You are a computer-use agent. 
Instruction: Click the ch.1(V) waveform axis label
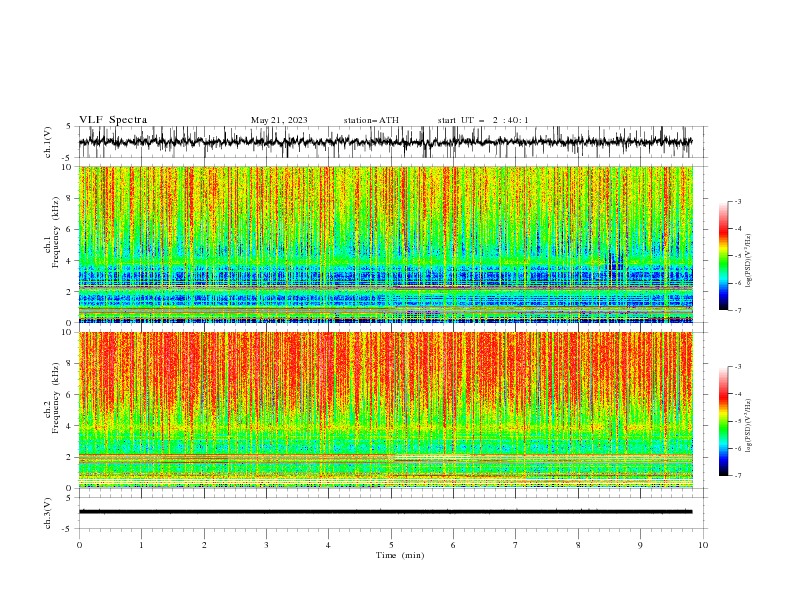(48, 142)
